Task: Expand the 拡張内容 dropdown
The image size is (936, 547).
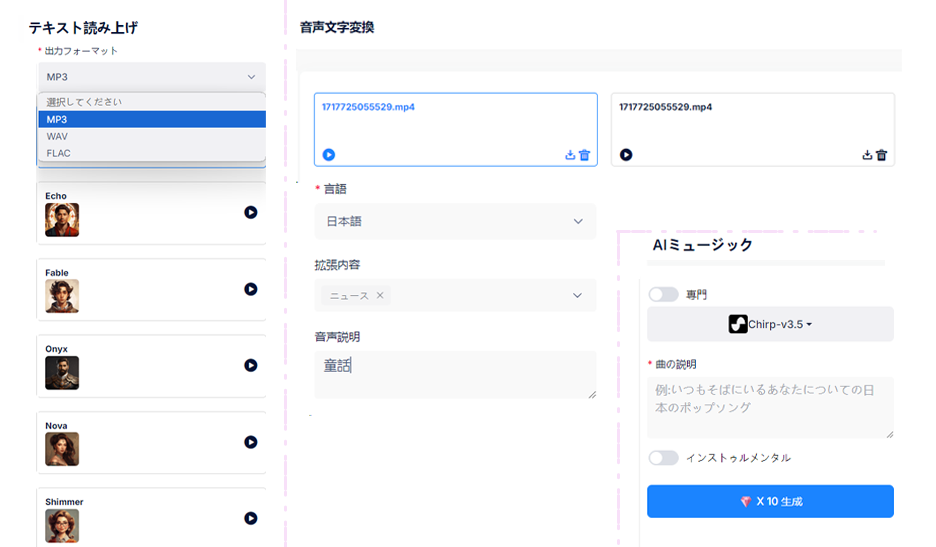Action: click(x=455, y=295)
